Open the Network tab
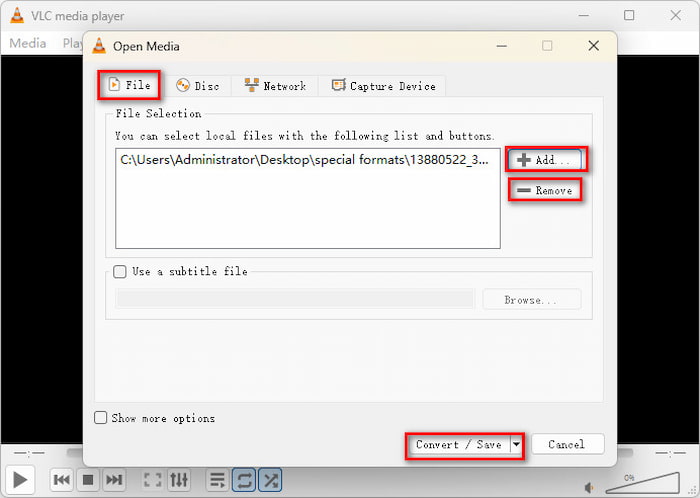Screen dimensions: 700x498 click(x=275, y=86)
